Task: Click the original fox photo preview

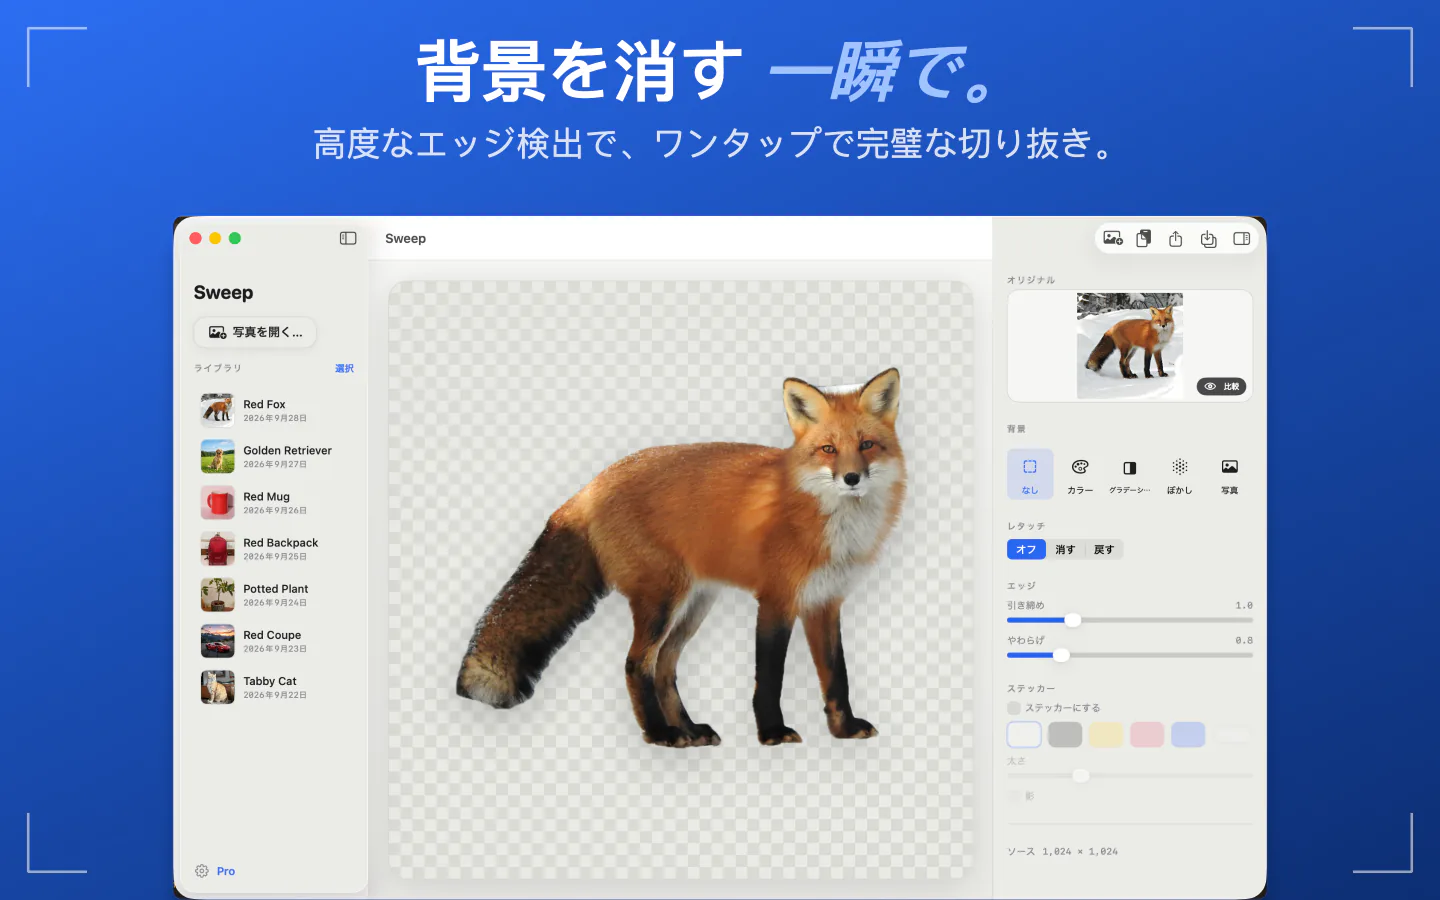Action: [x=1130, y=346]
